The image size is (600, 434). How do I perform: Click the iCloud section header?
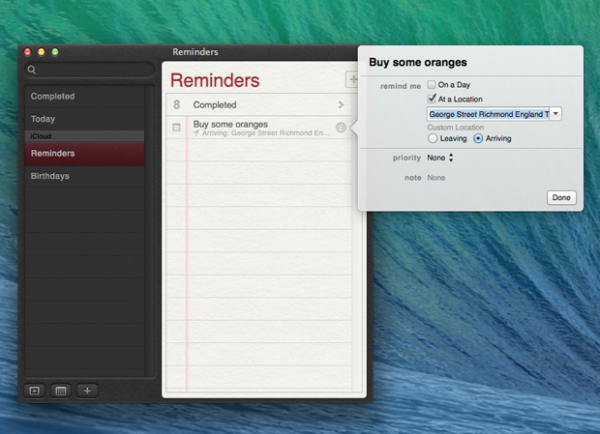coord(84,136)
